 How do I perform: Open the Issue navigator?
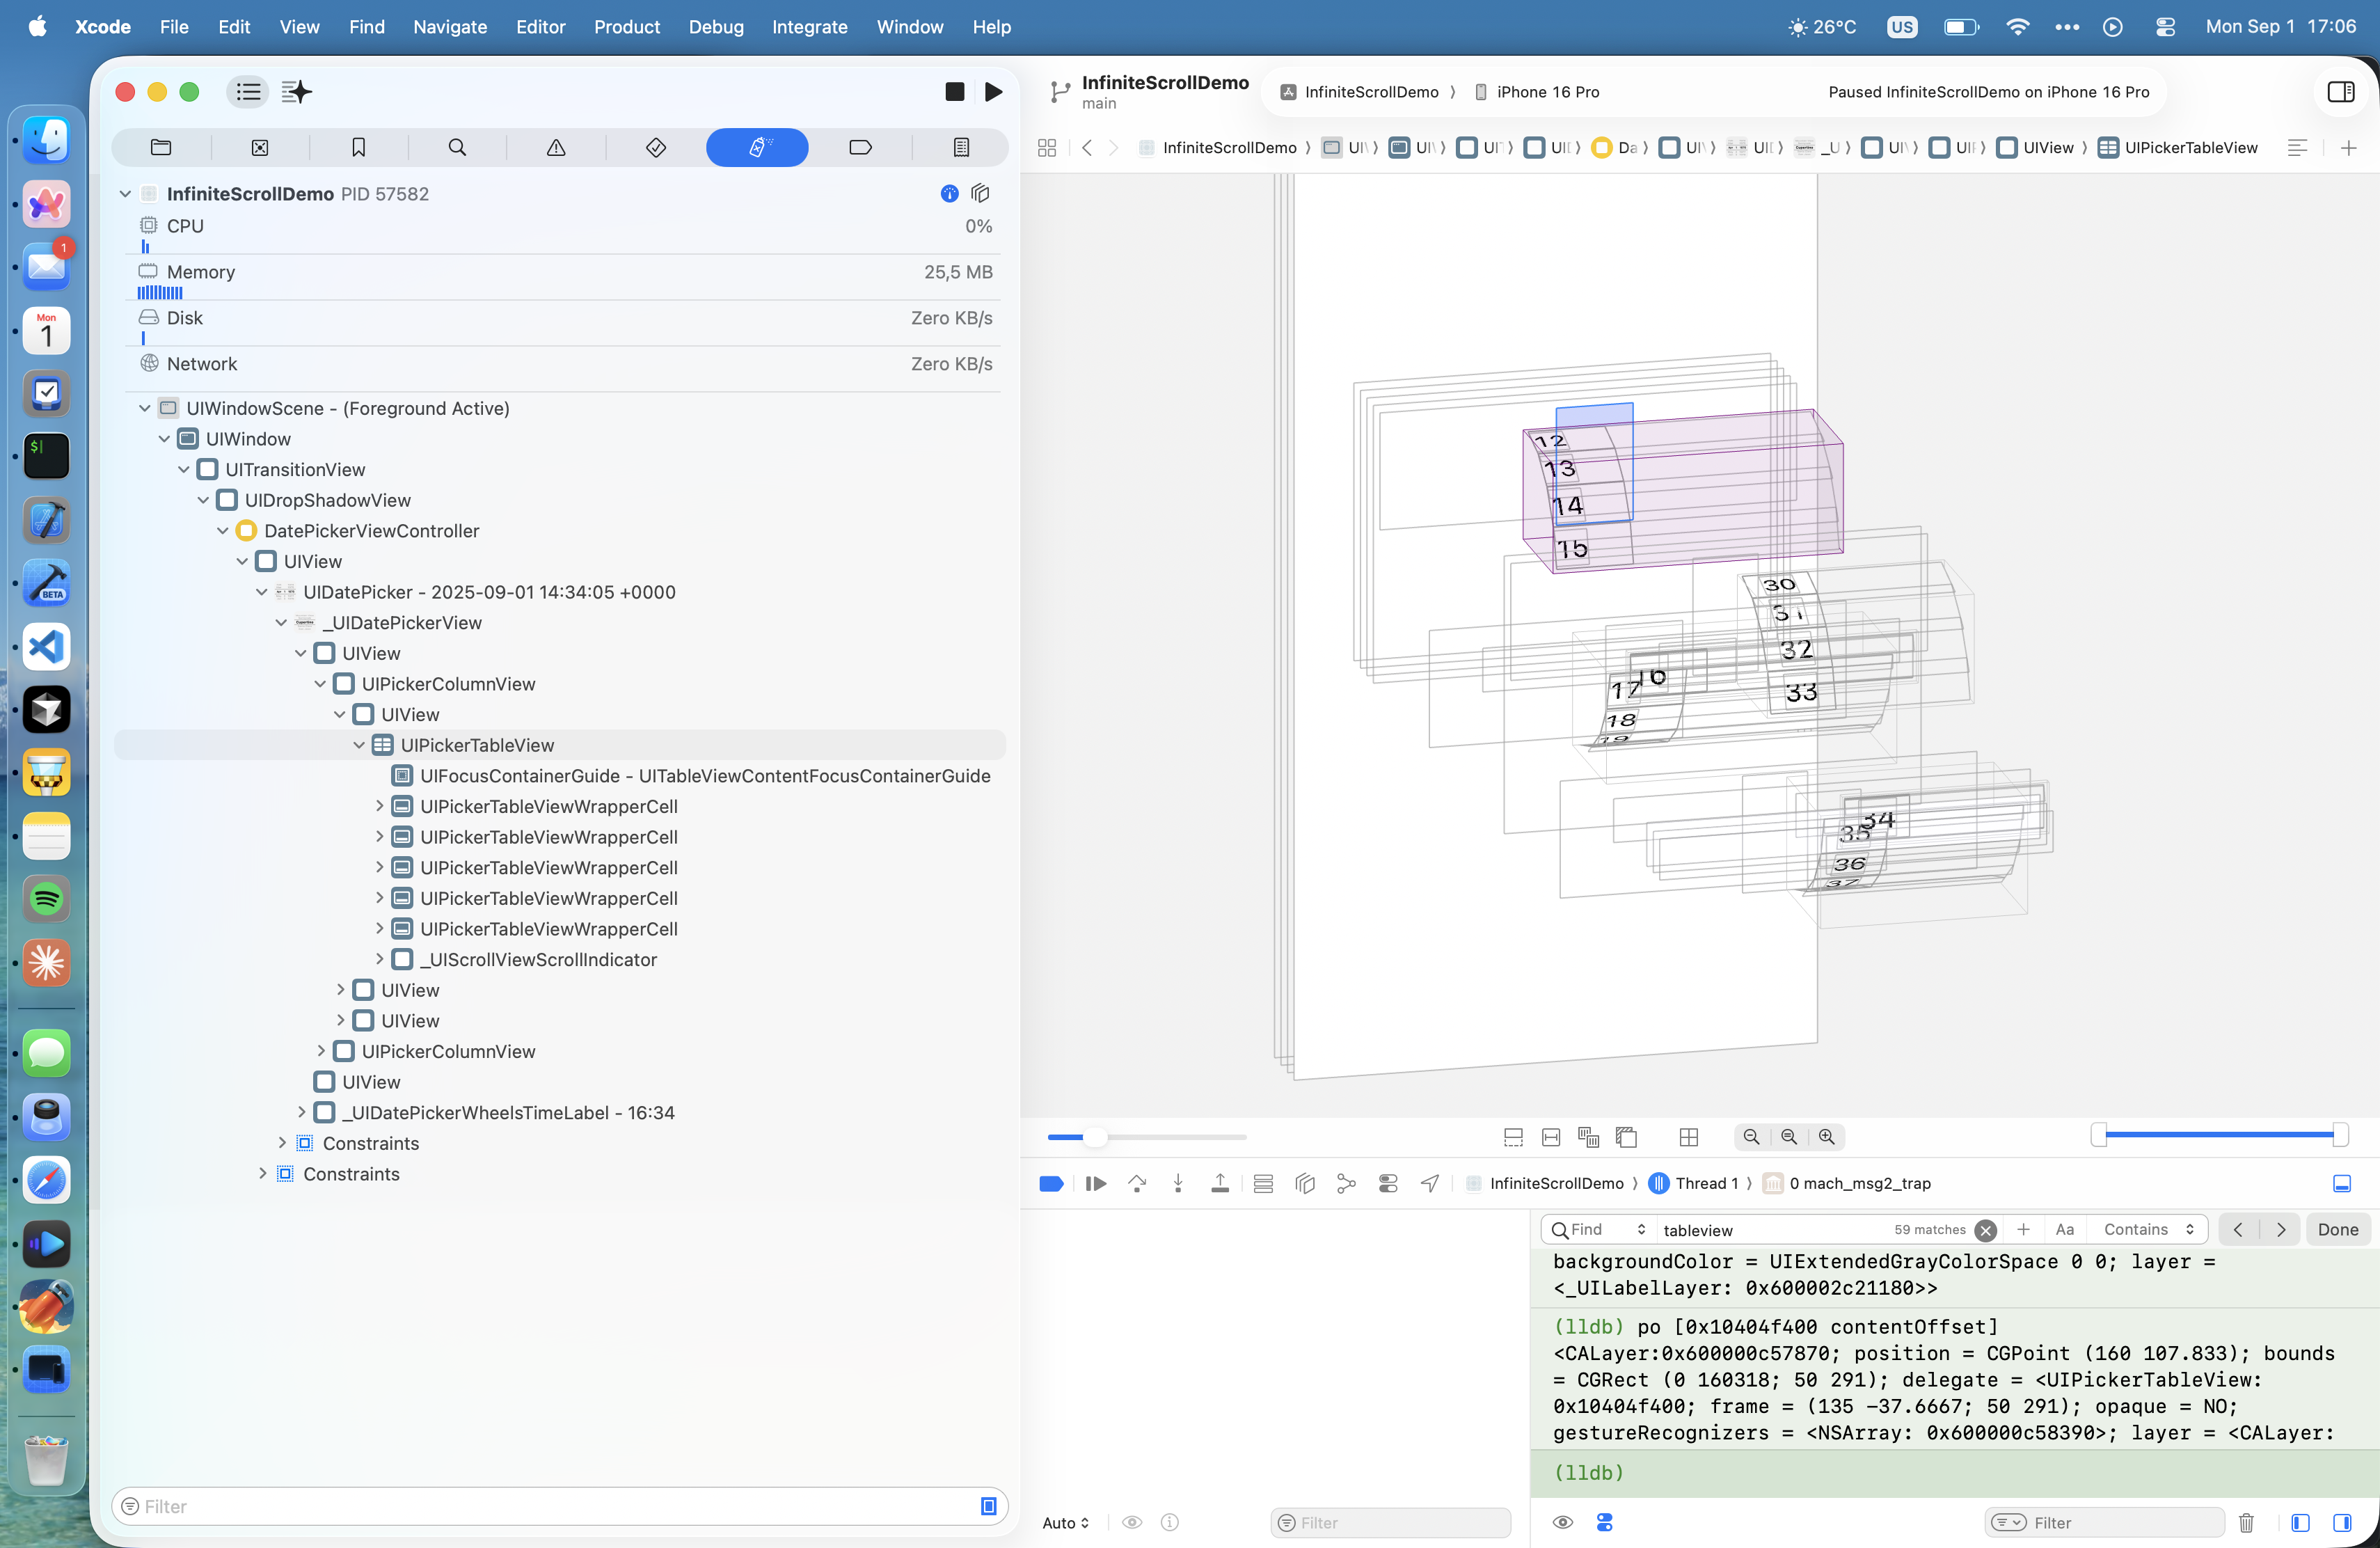(556, 147)
